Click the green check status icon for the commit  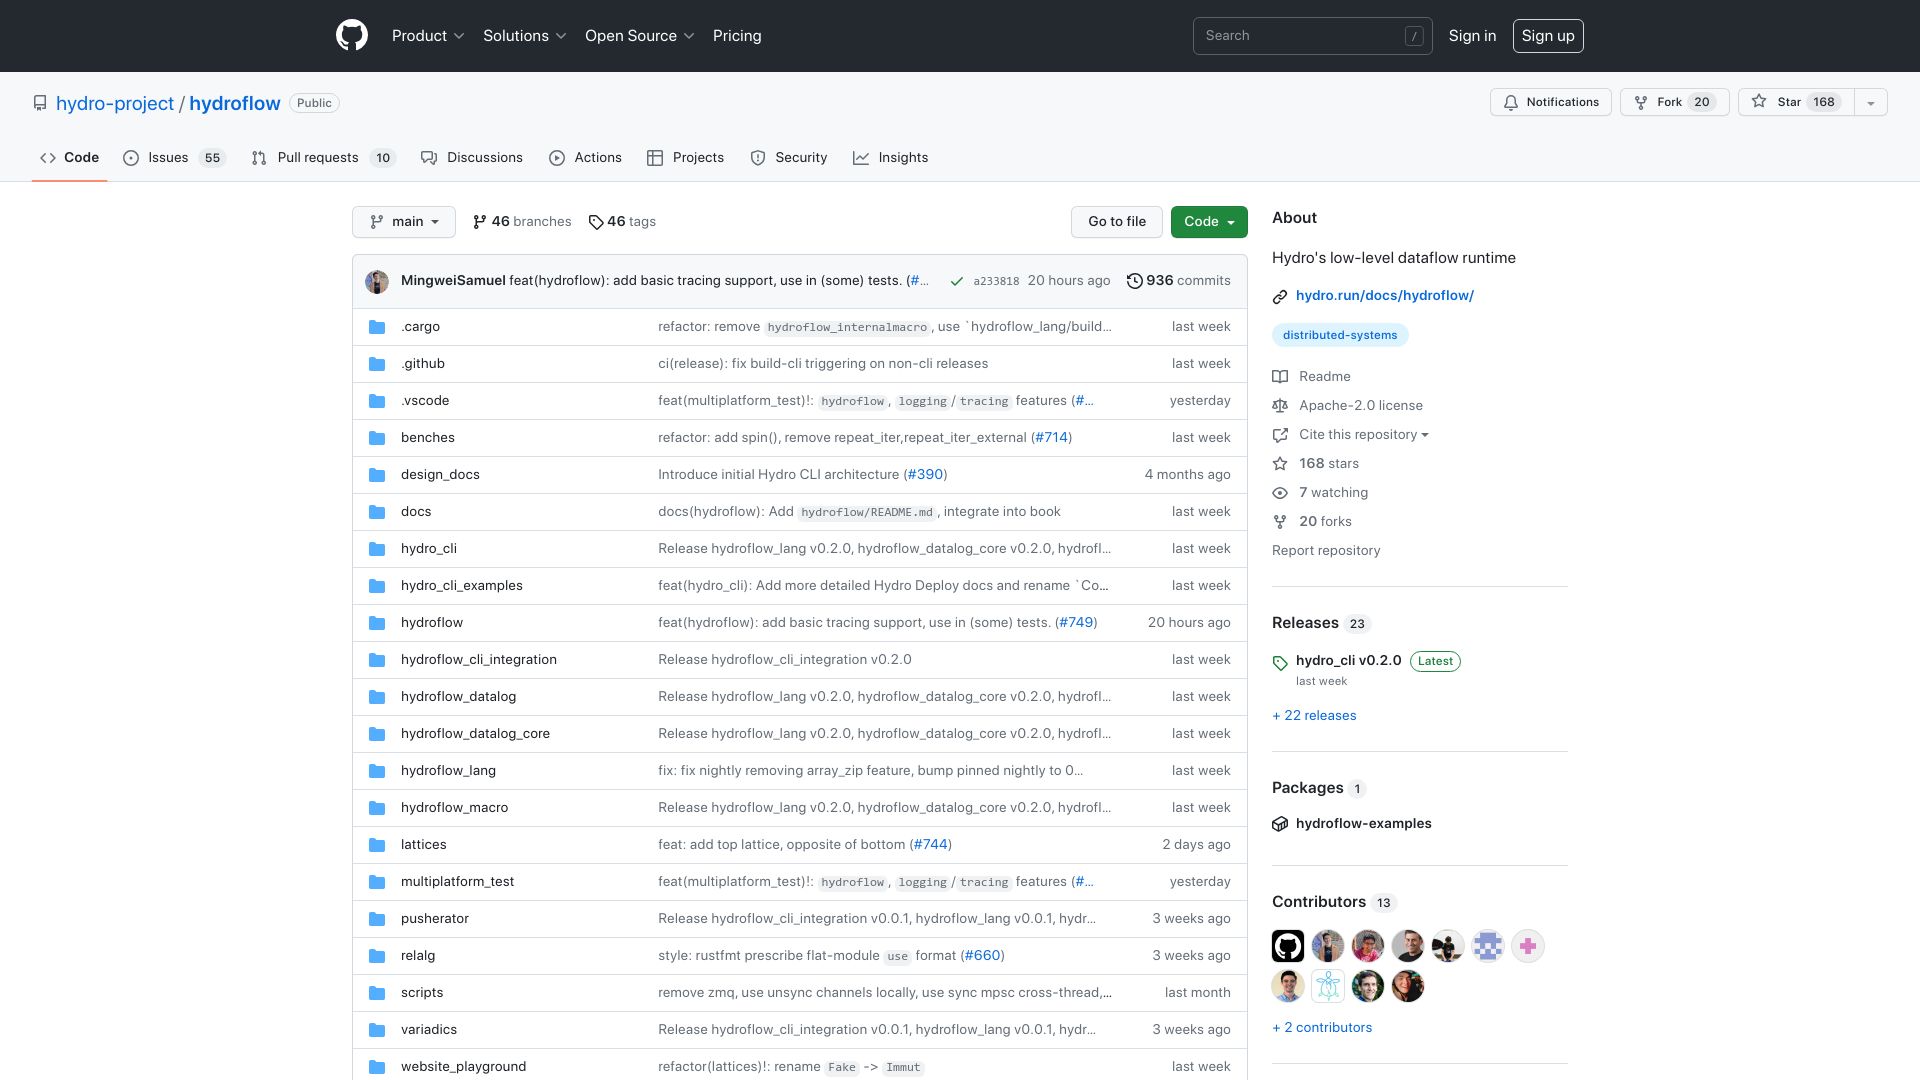pyautogui.click(x=957, y=281)
